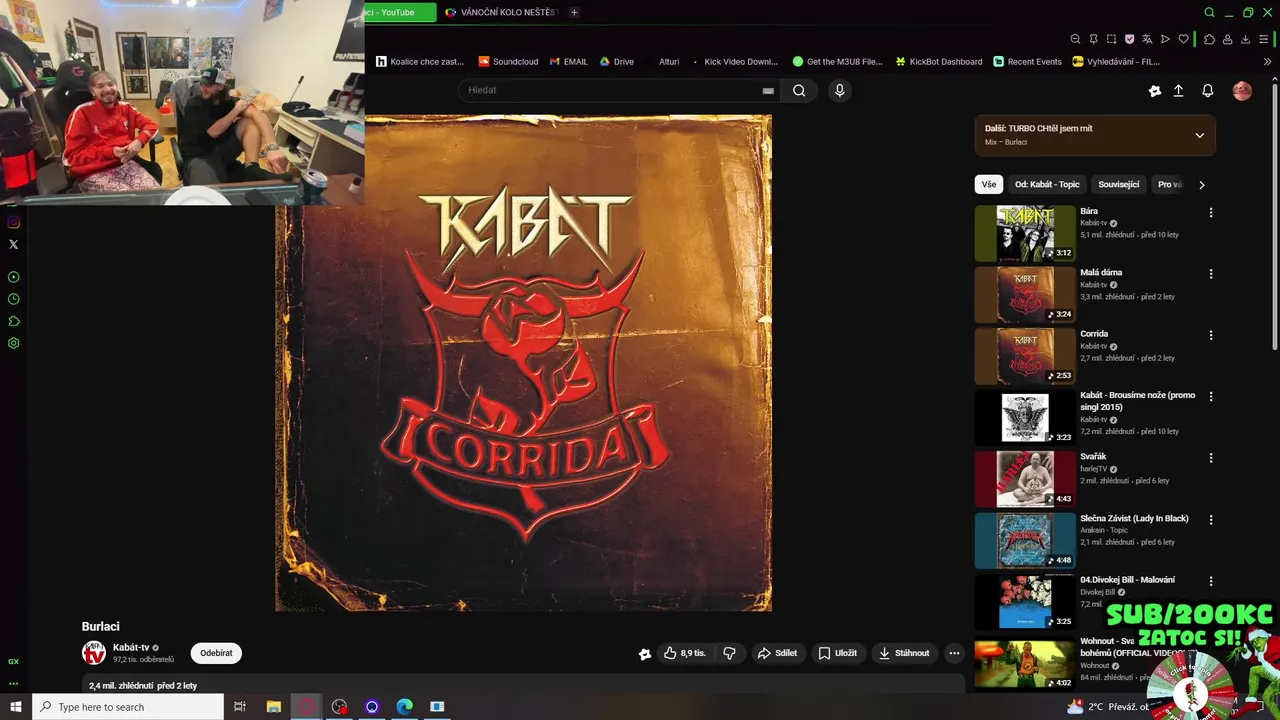The image size is (1280, 720).
Task: Click the Odebírat subscribe button
Action: [216, 653]
